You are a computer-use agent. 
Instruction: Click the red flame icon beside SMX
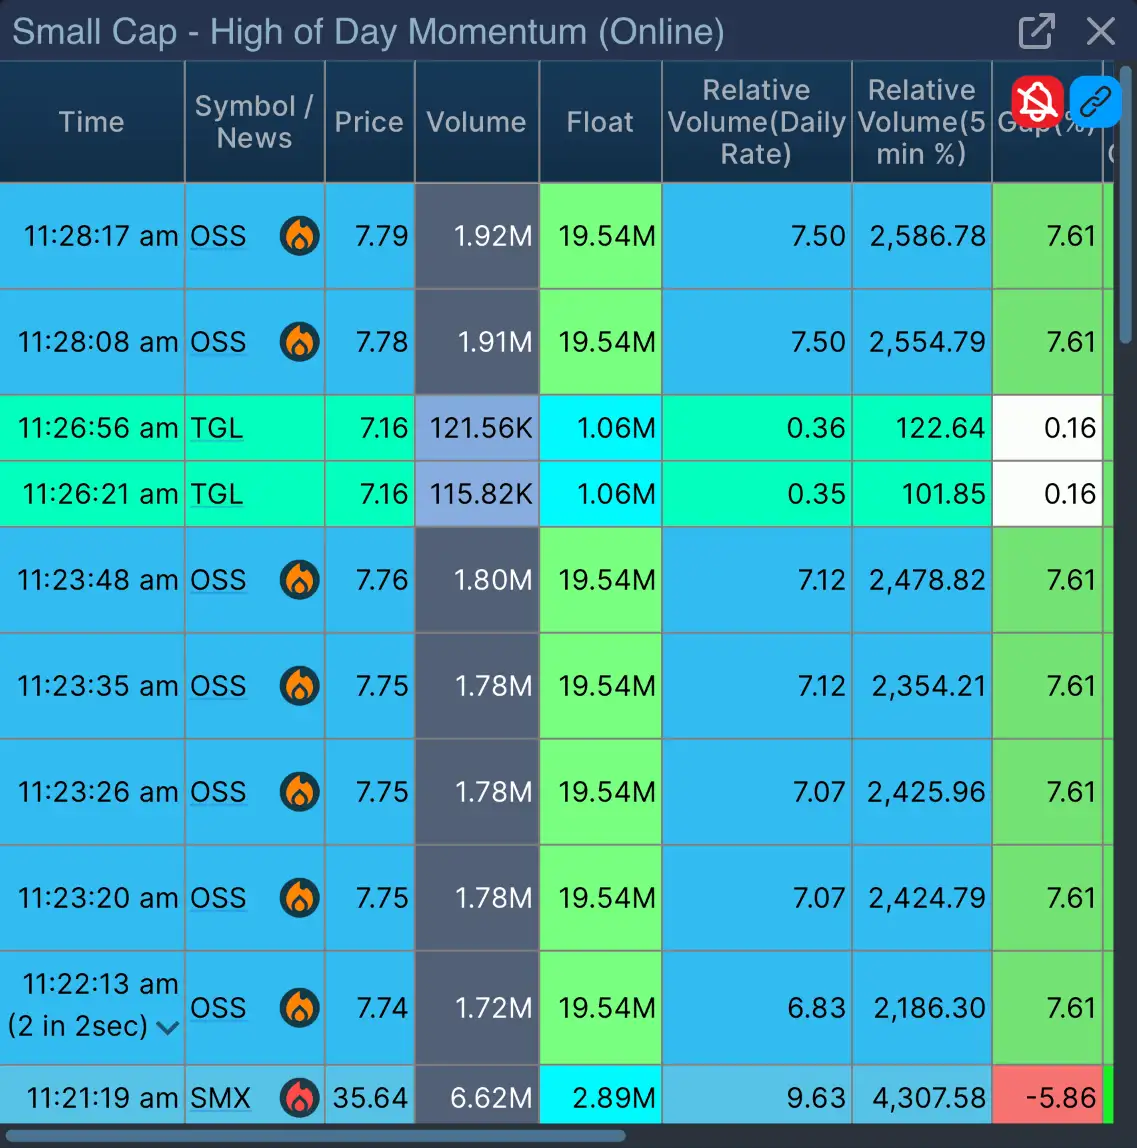tap(299, 1098)
